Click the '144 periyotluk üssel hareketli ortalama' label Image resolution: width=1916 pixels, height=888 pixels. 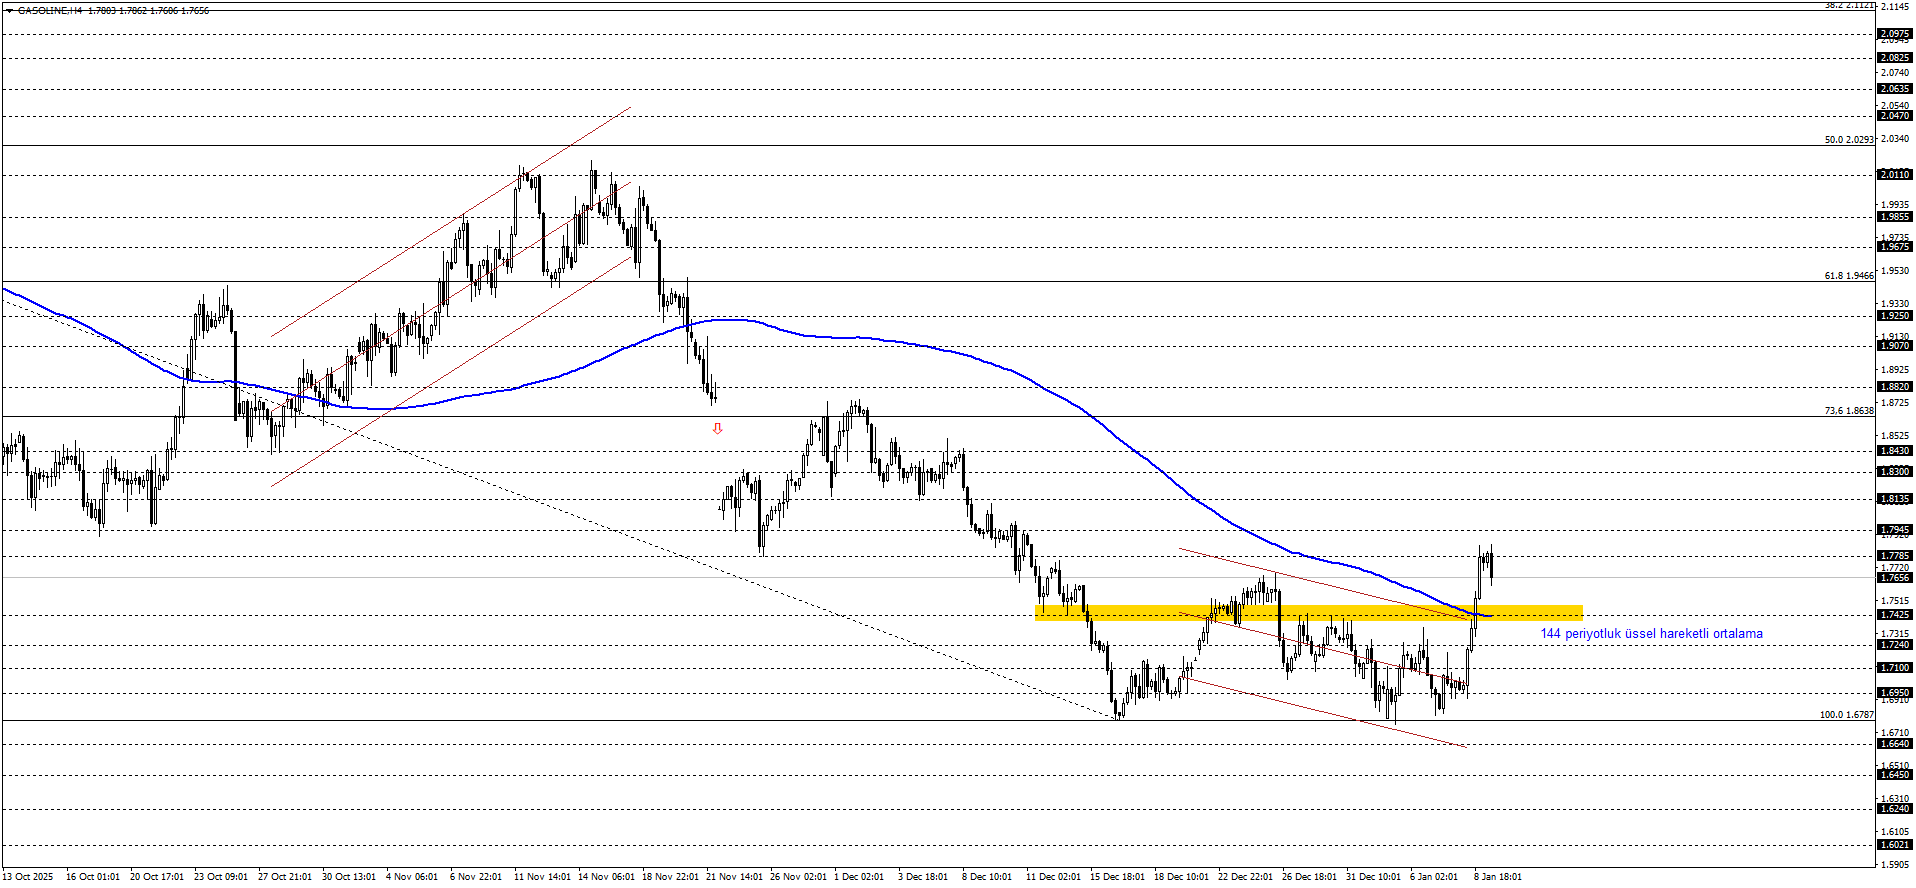[x=1651, y=634]
